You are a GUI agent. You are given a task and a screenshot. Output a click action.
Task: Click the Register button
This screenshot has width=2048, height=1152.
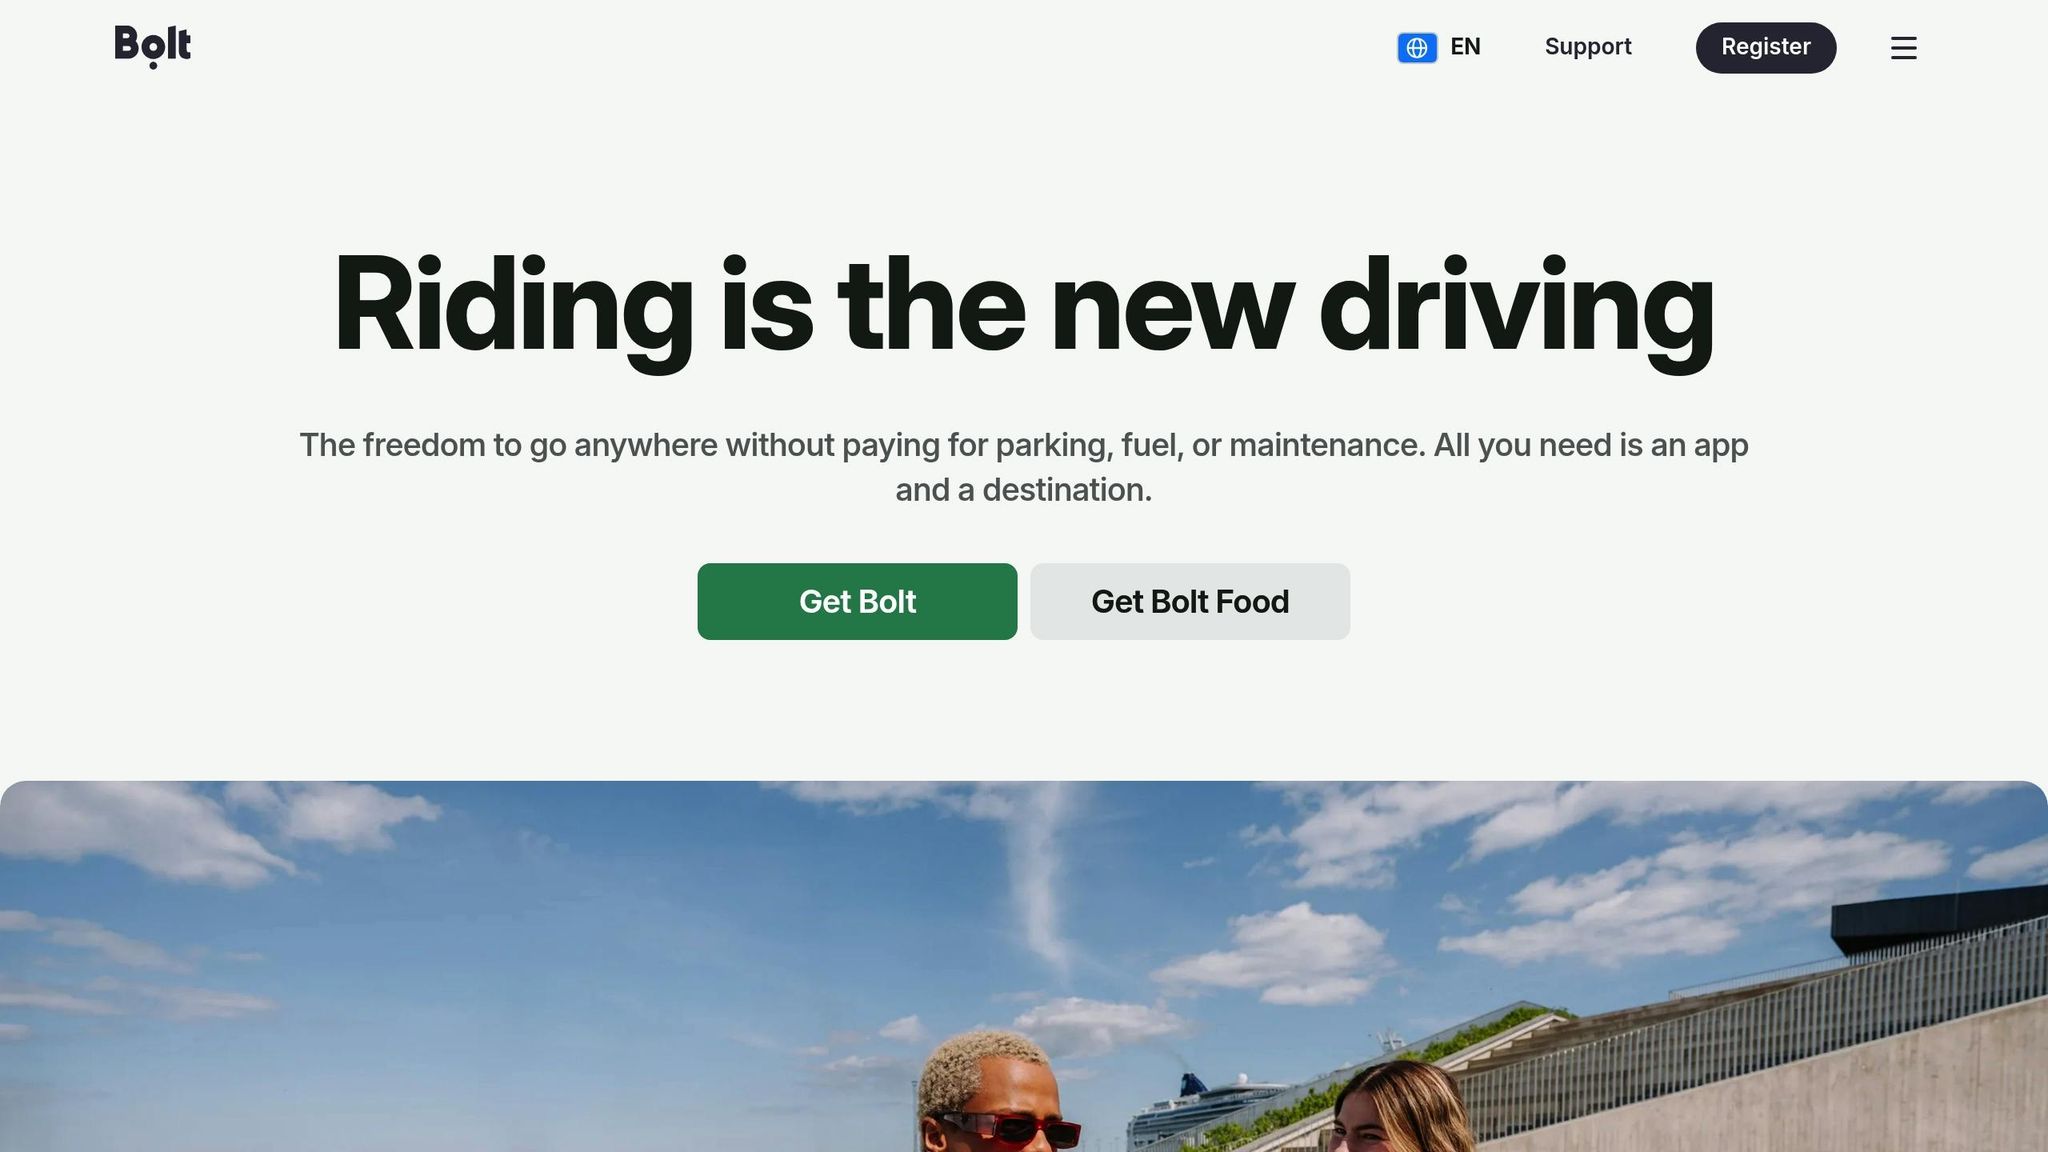(x=1765, y=47)
